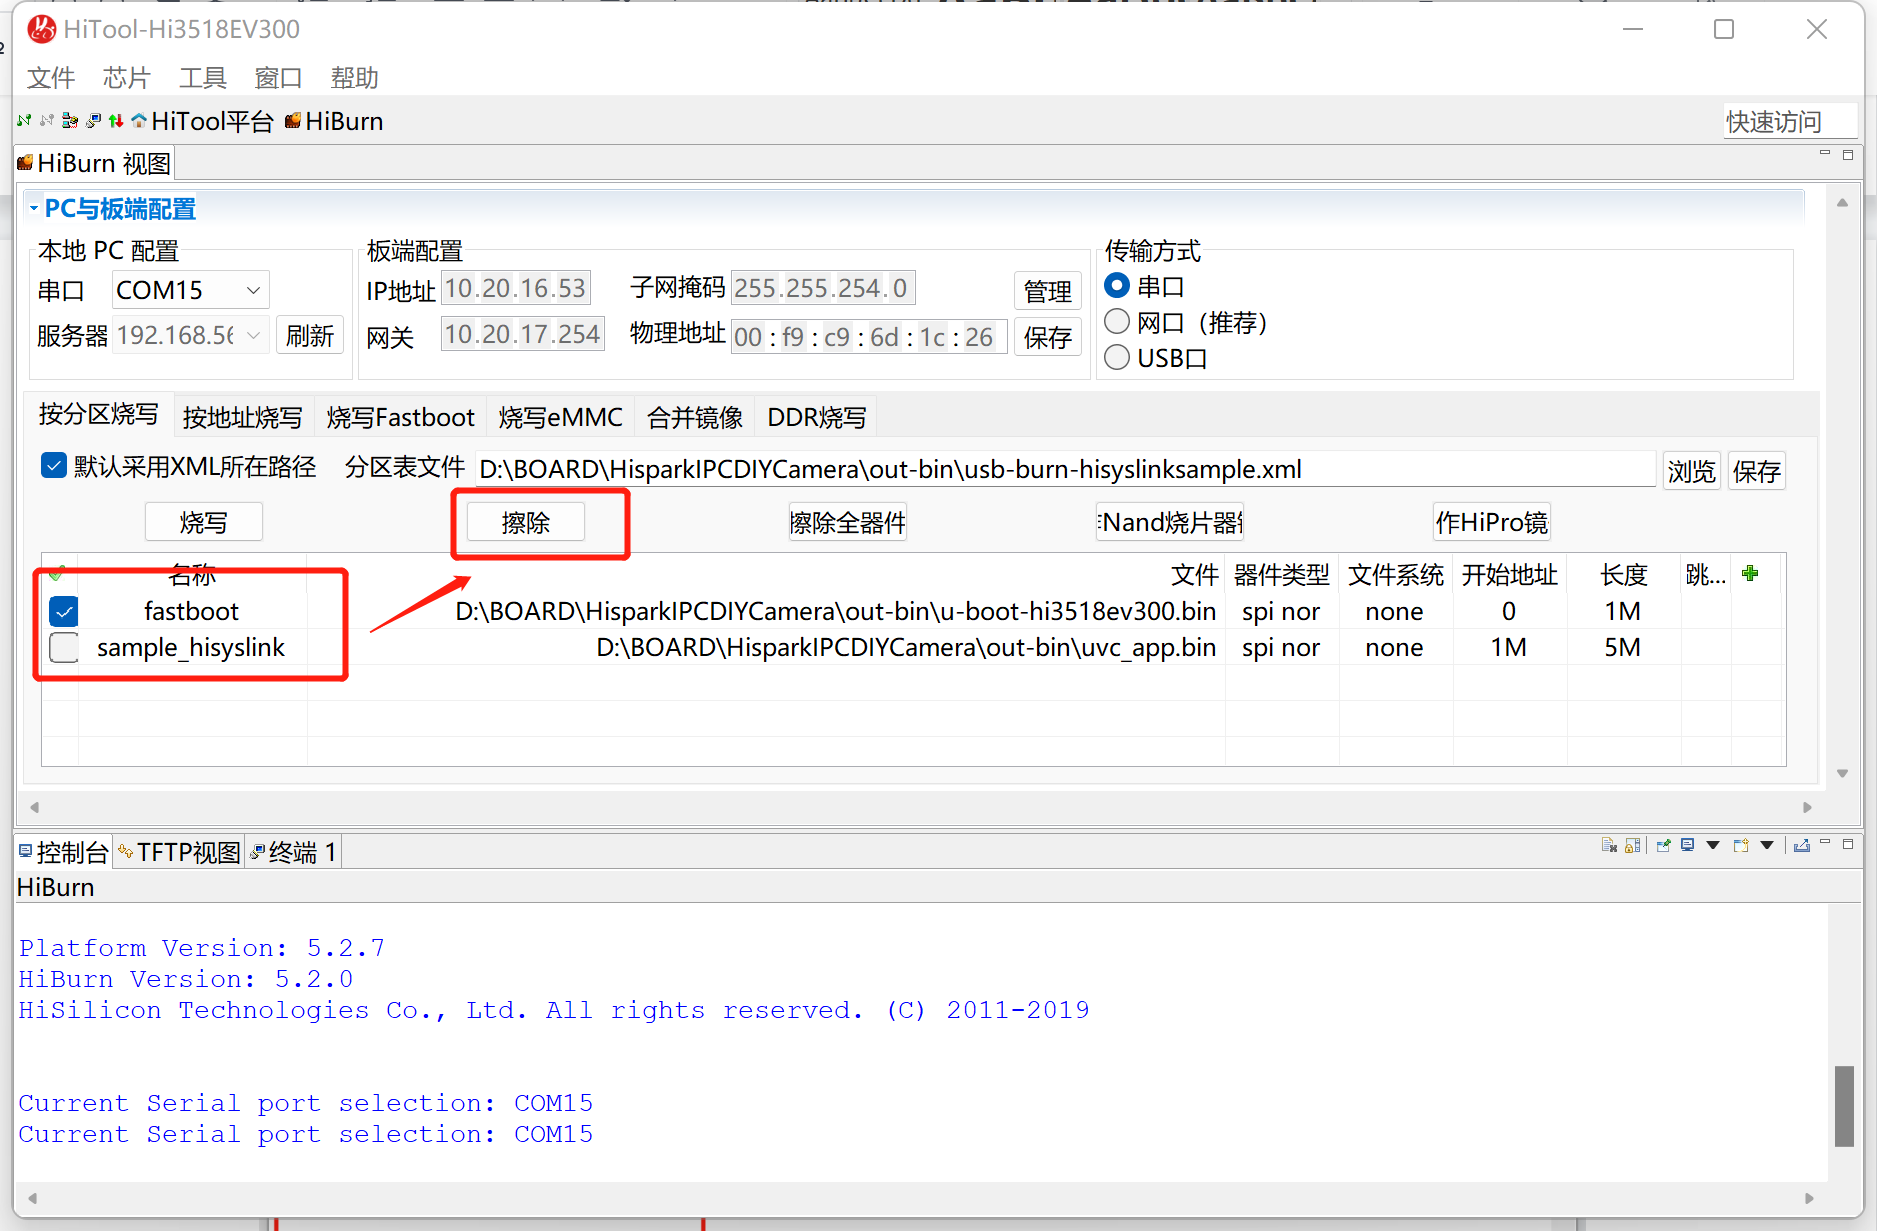The height and width of the screenshot is (1231, 1877).
Task: Select the 网口 (推荐) radio button
Action: coord(1117,322)
